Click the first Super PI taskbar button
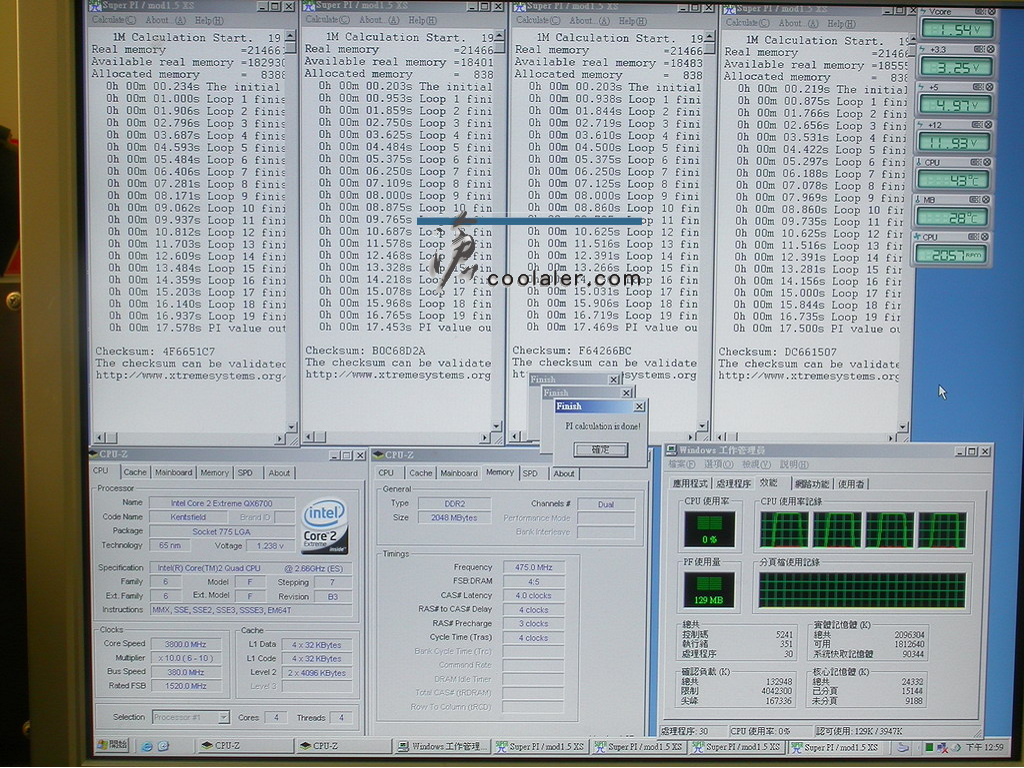Screen dimensions: 1024x768 click(x=541, y=746)
